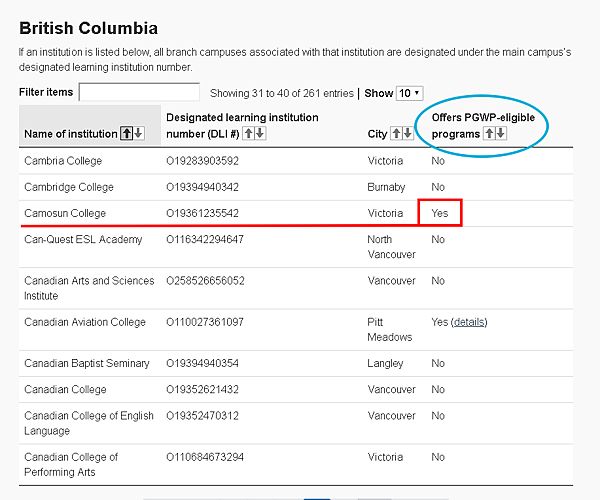Screen dimensions: 600x500
Task: Sort PGWP-eligible programs ascending arrow
Action: click(489, 134)
